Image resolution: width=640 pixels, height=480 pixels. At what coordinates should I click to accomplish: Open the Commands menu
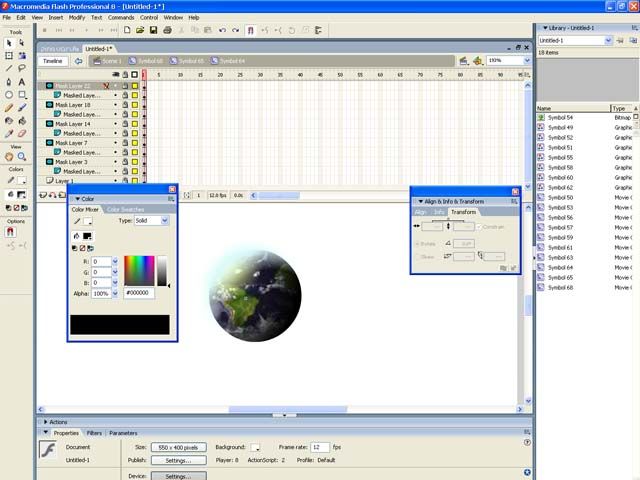(x=121, y=18)
